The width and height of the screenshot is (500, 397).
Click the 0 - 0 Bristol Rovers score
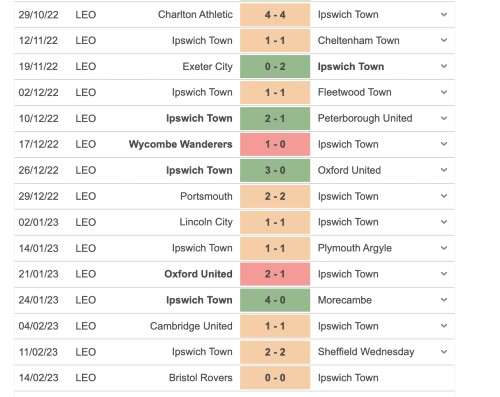(275, 378)
